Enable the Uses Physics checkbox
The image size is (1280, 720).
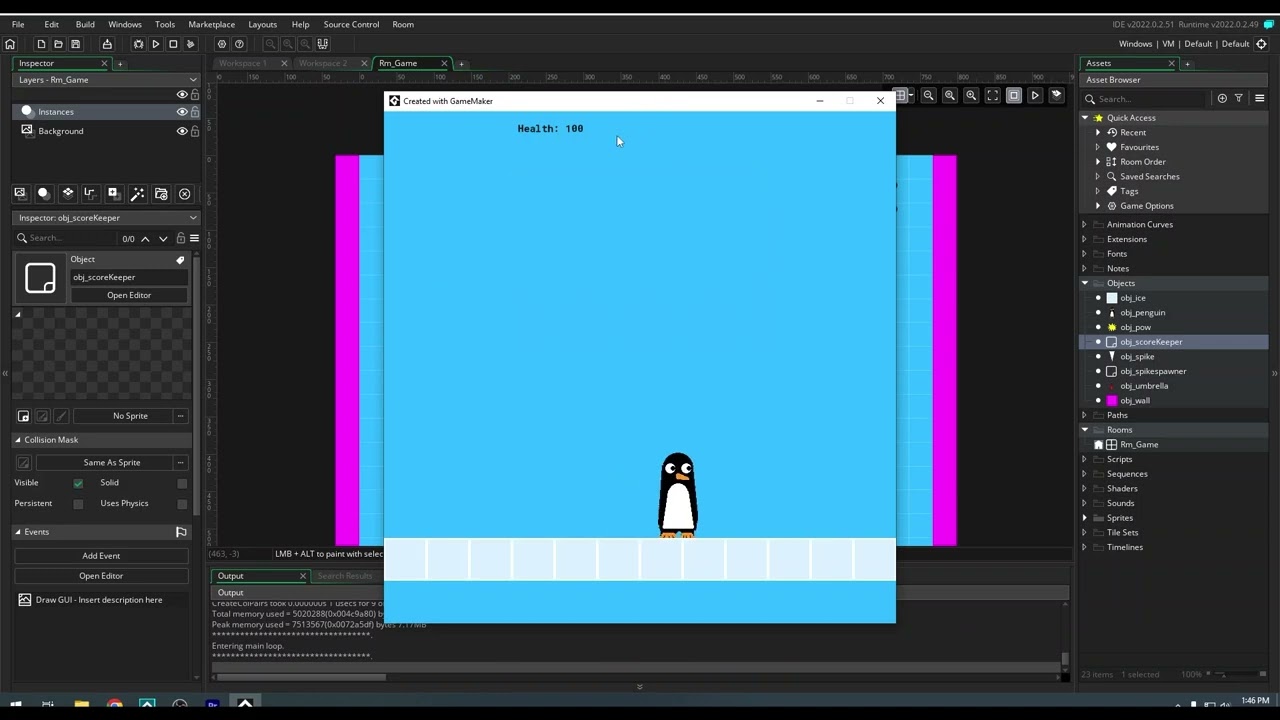pos(182,504)
